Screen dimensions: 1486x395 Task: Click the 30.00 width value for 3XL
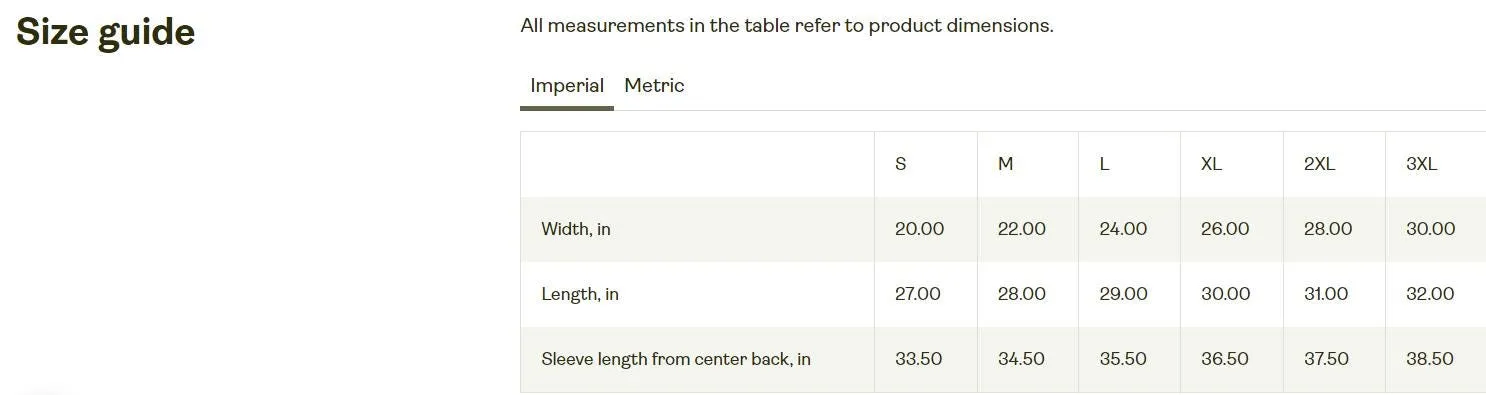[1430, 229]
